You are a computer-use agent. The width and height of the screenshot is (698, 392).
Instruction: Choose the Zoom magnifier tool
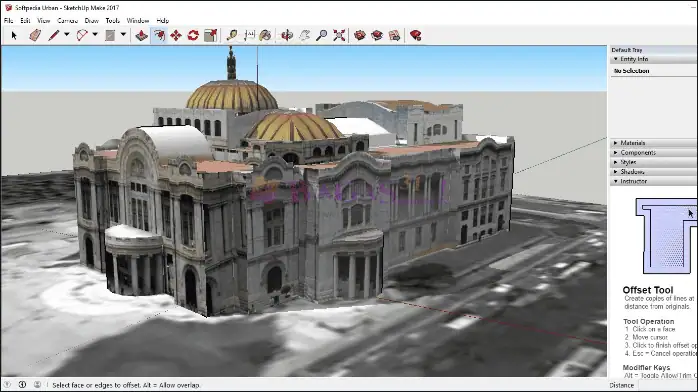[321, 35]
